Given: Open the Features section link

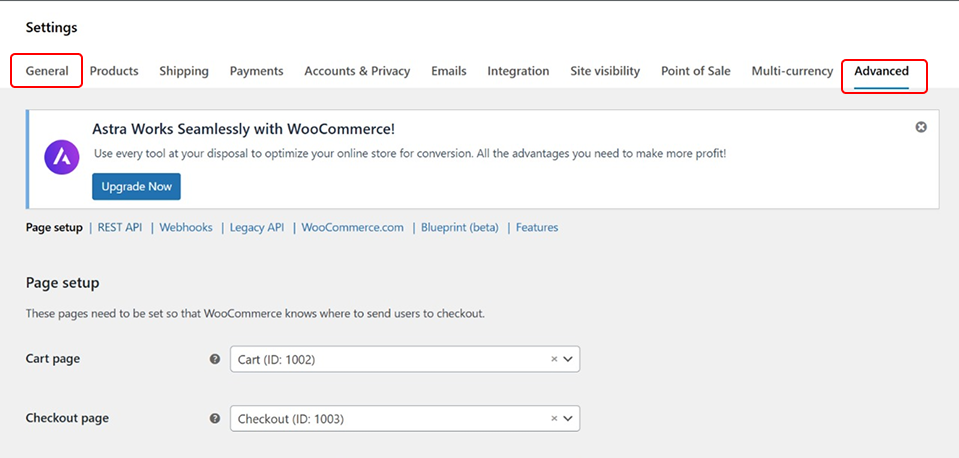Looking at the screenshot, I should pyautogui.click(x=537, y=228).
